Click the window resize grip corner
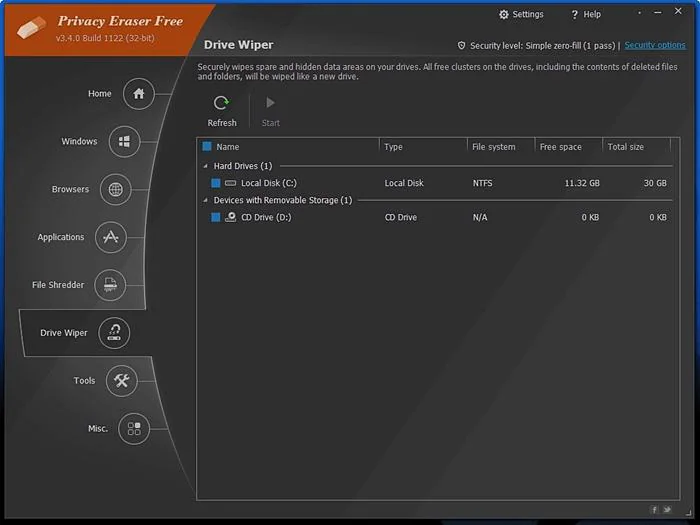Viewport: 700px width, 525px height. click(688, 513)
